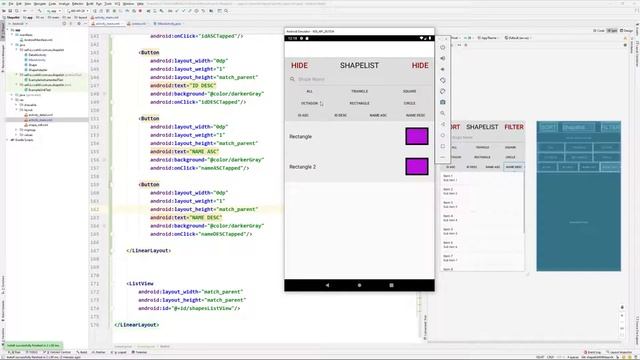Rotate the emulator left
Screen dimensions: 640x360
pyautogui.click(x=442, y=80)
